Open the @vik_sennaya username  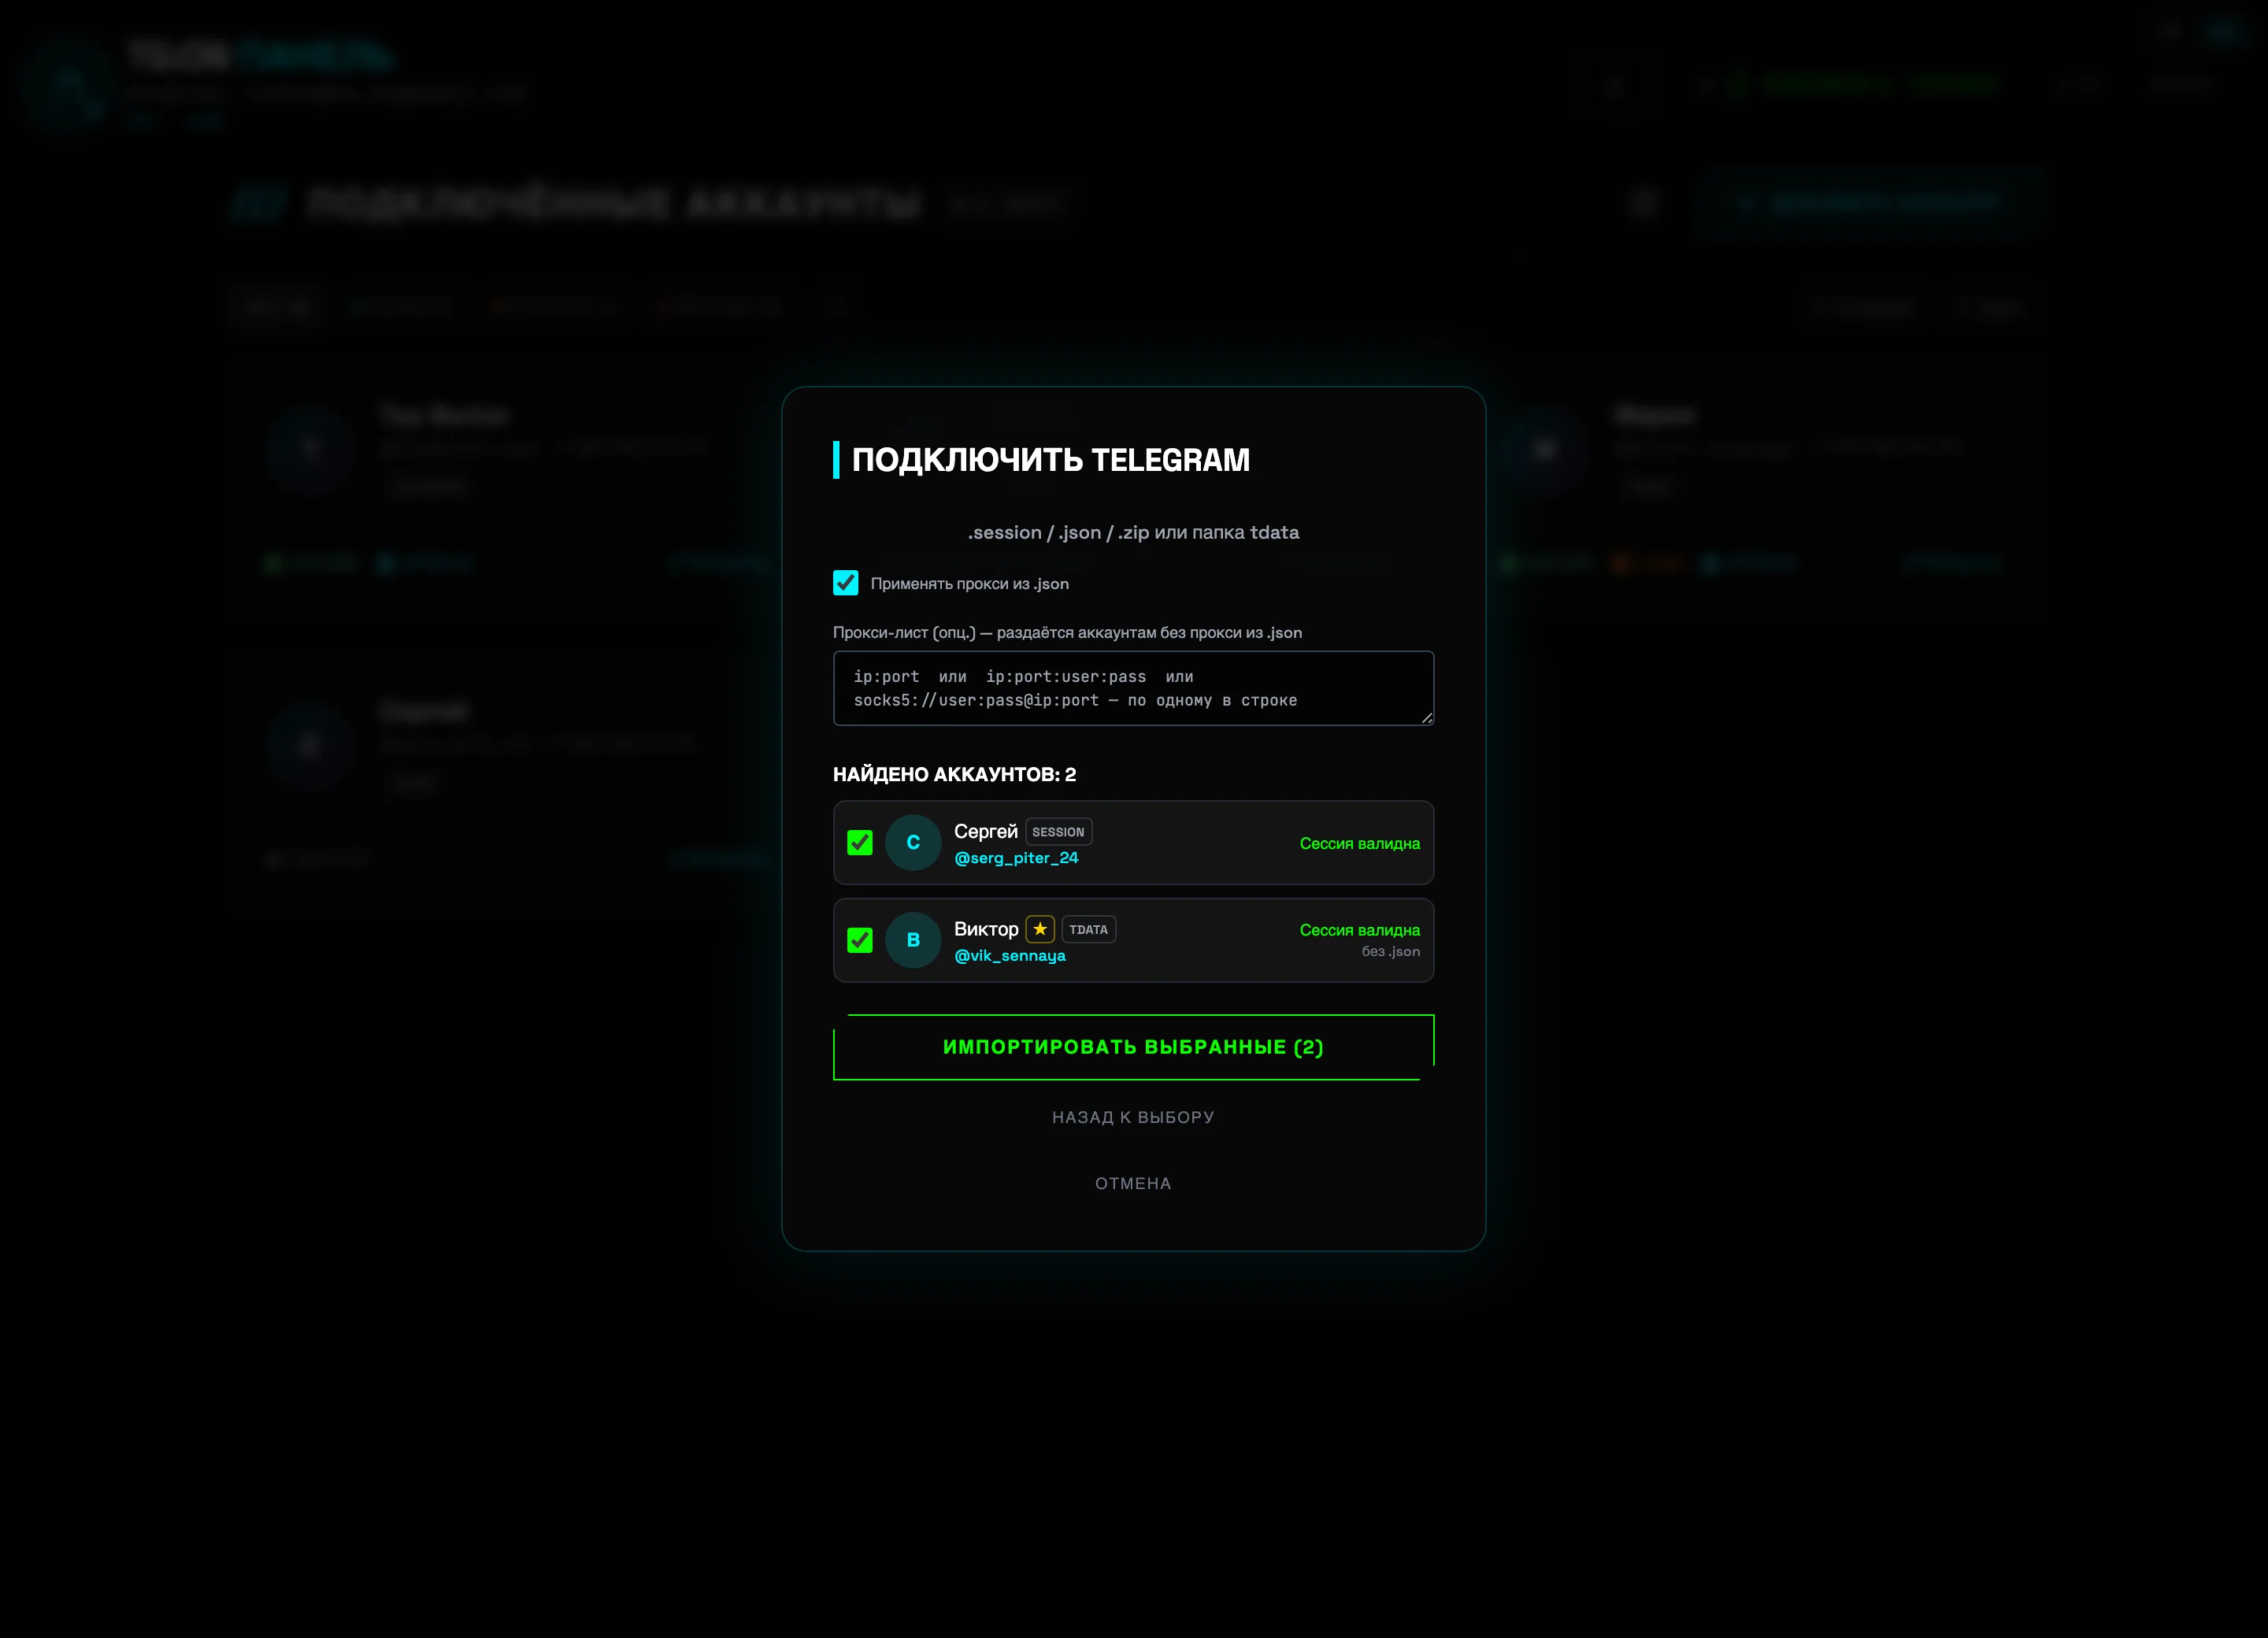coord(1010,956)
